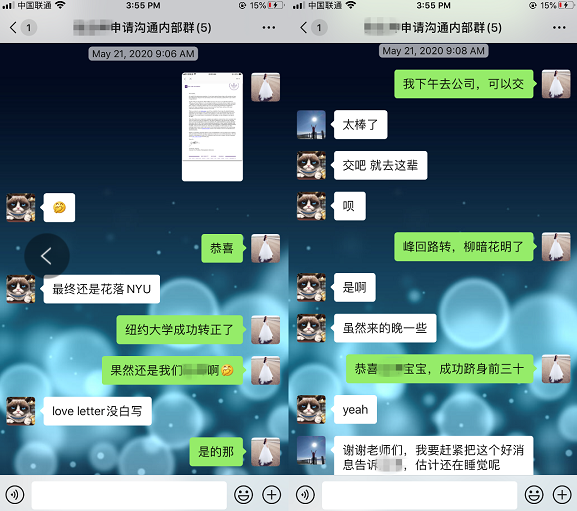Tap the floating dark circular back button

pyautogui.click(x=47, y=256)
